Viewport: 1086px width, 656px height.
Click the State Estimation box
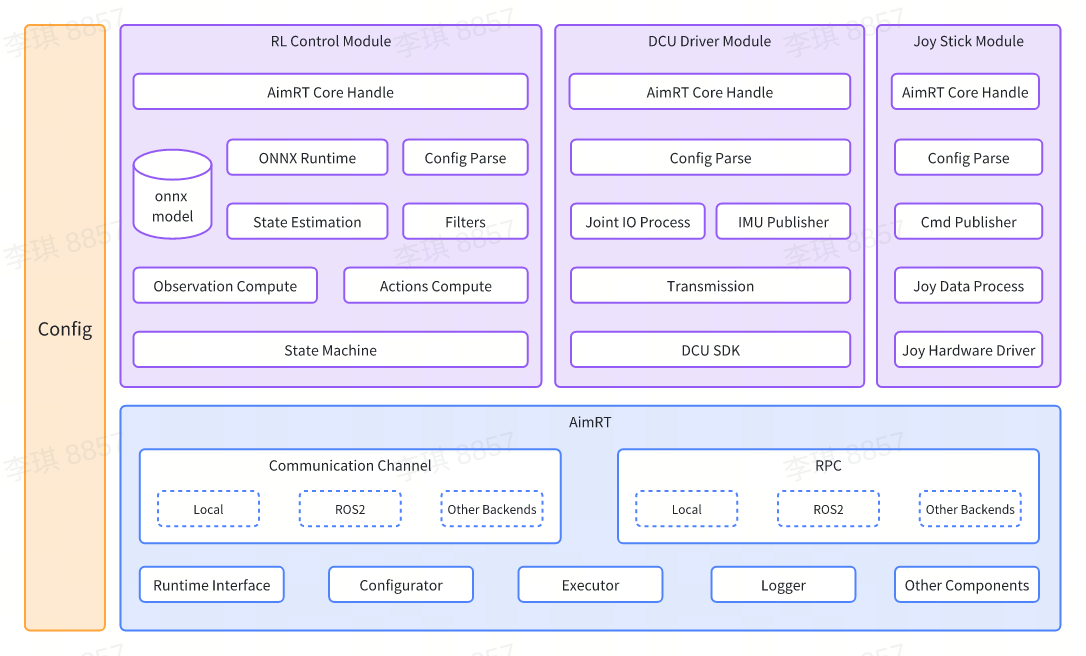point(308,222)
